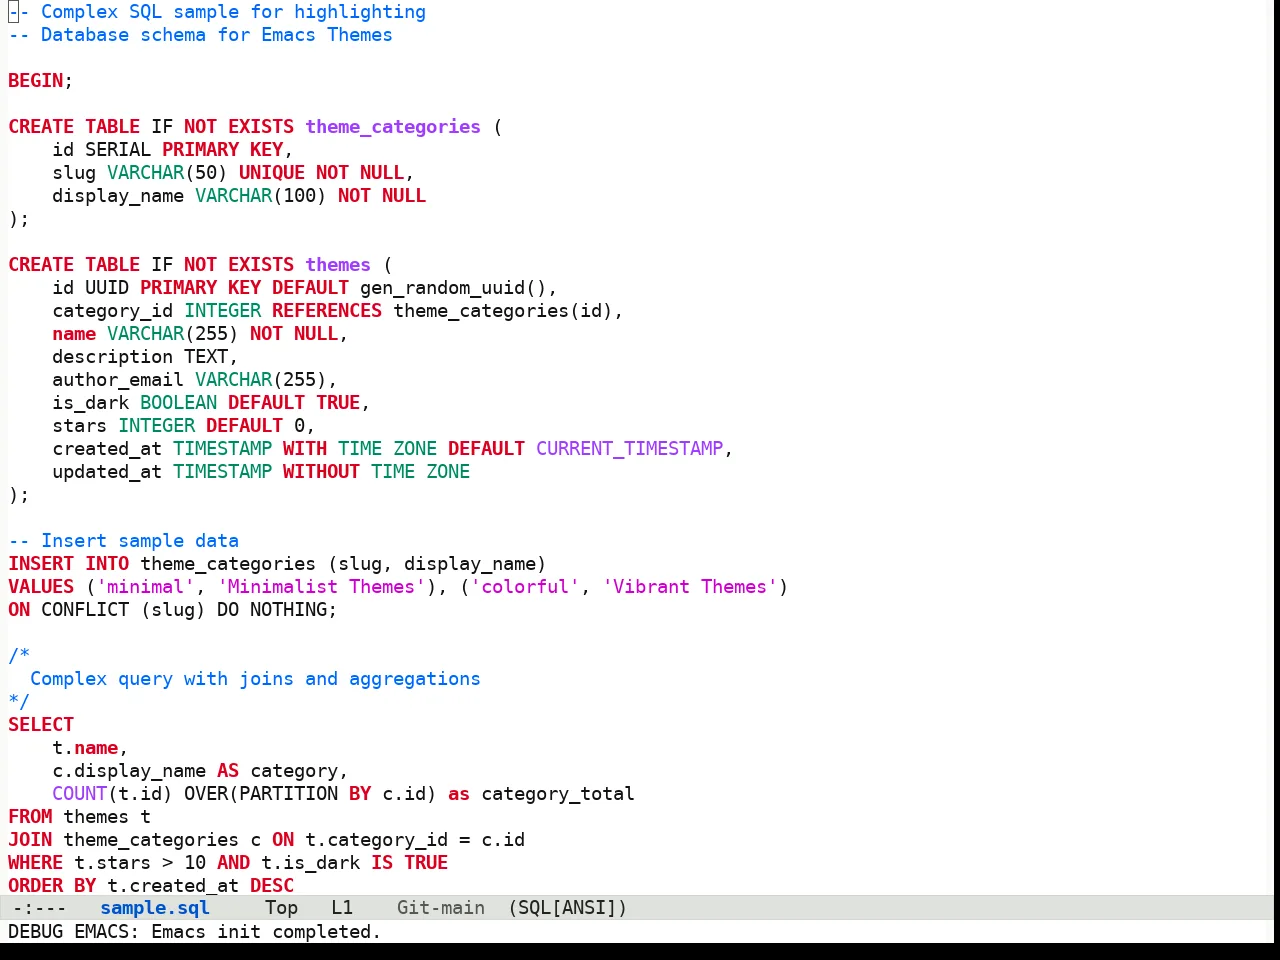
Task: Place cursor on the SELECT keyword
Action: (x=41, y=725)
